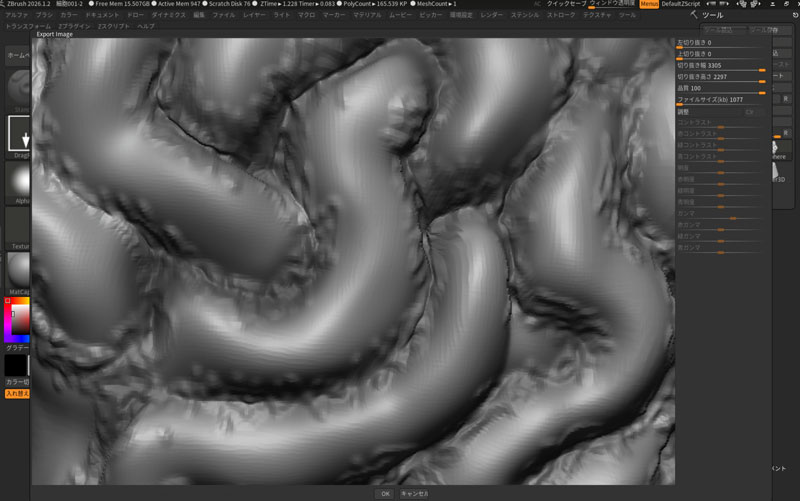Adjust the 切り抜き幅 3305 slider
The height and width of the screenshot is (501, 800).
[721, 66]
